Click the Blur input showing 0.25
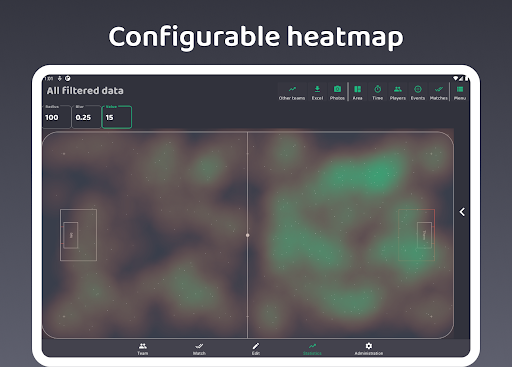512x367 pixels. 86,117
